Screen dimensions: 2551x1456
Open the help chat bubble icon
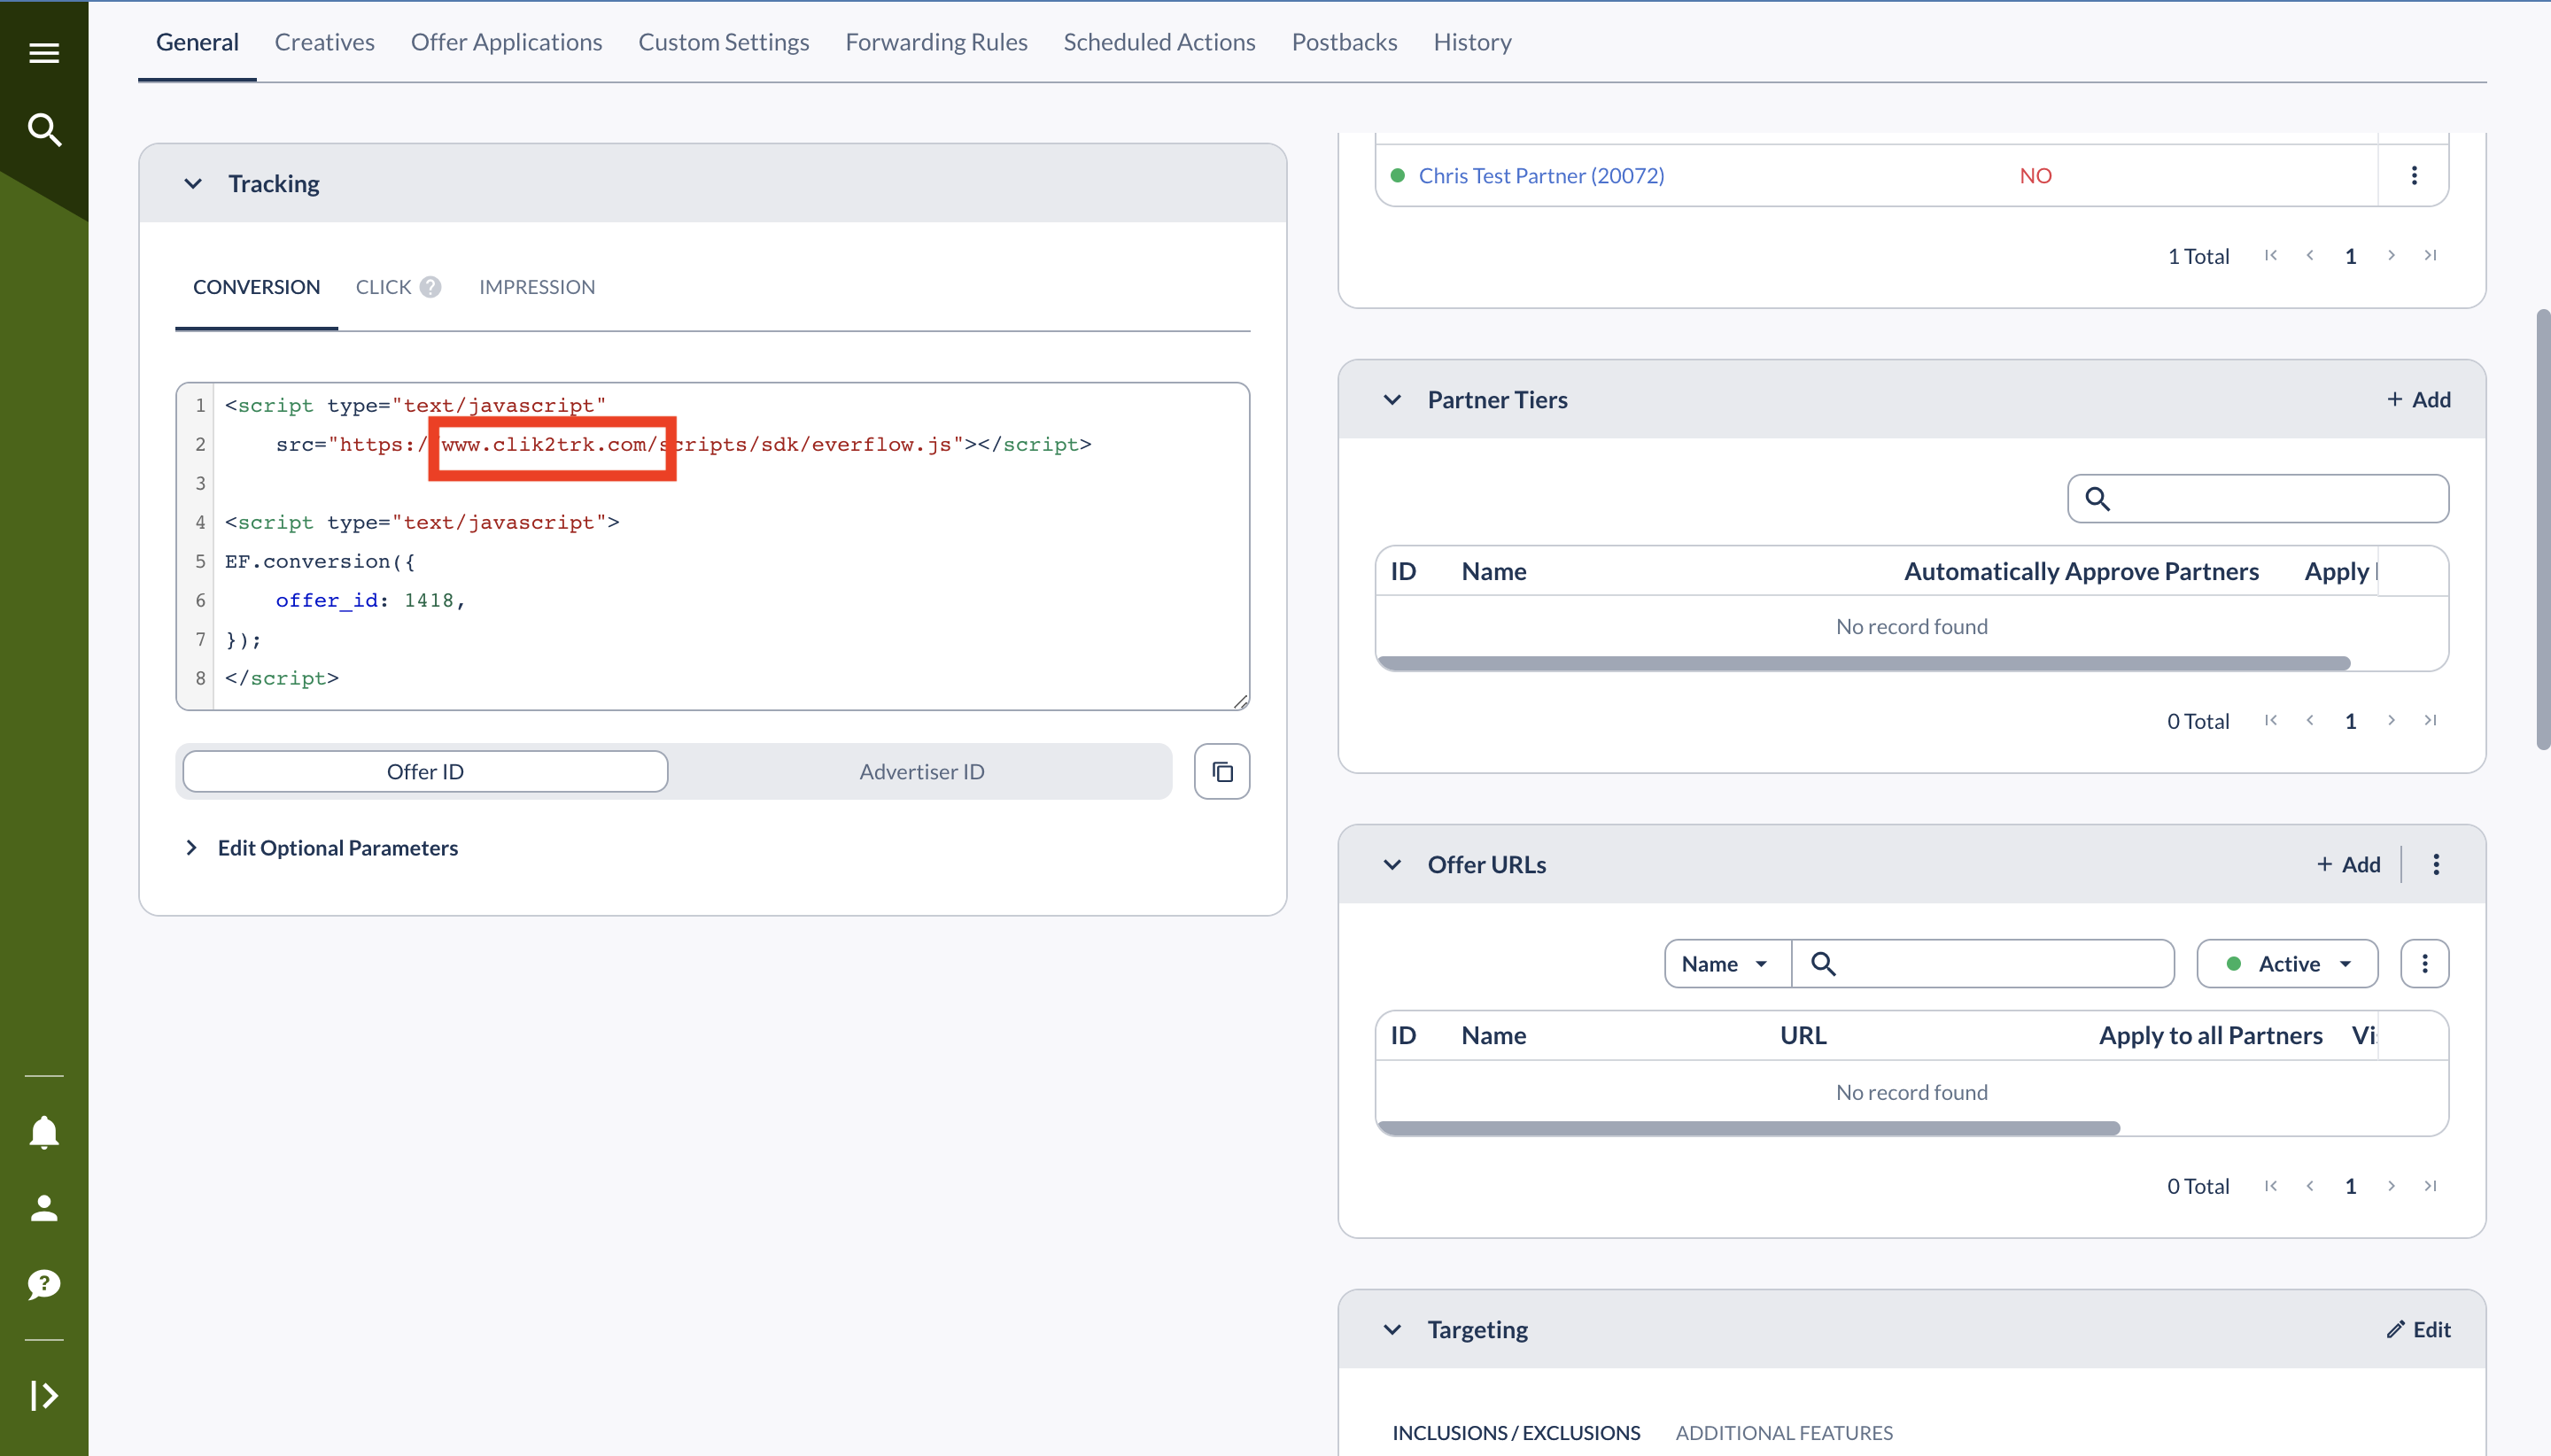44,1284
